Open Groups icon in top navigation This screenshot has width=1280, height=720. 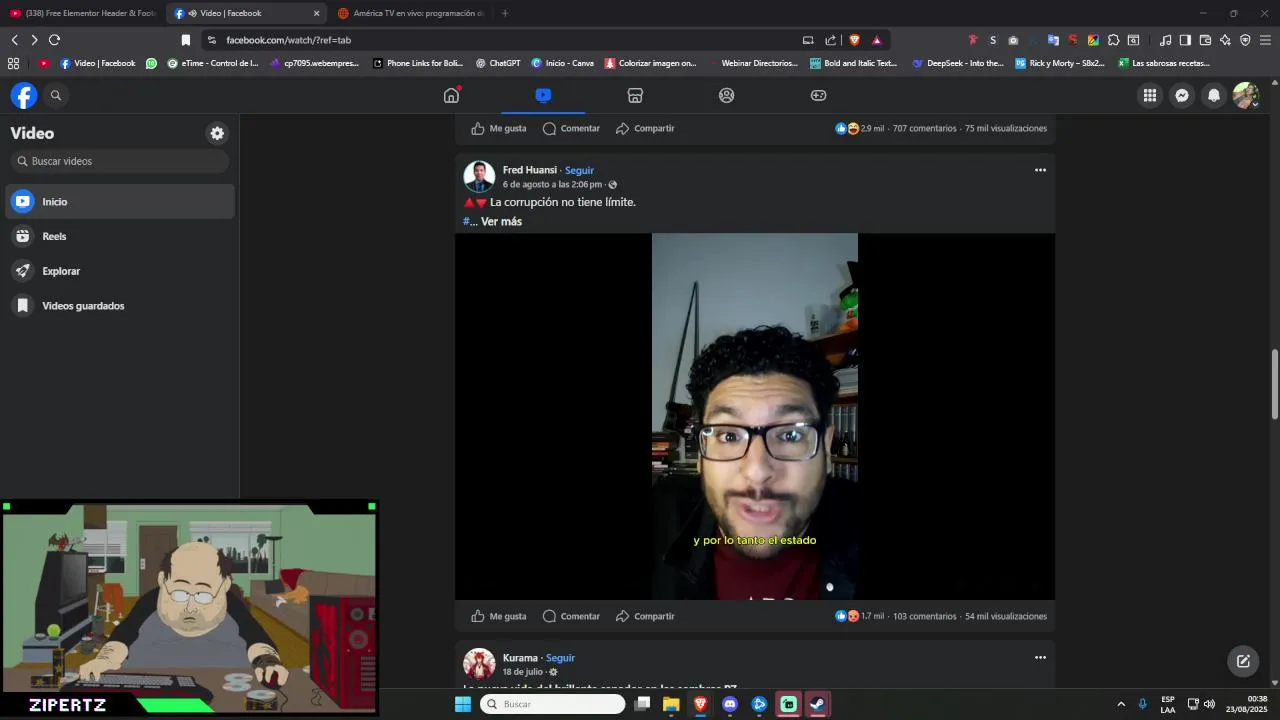coord(727,95)
